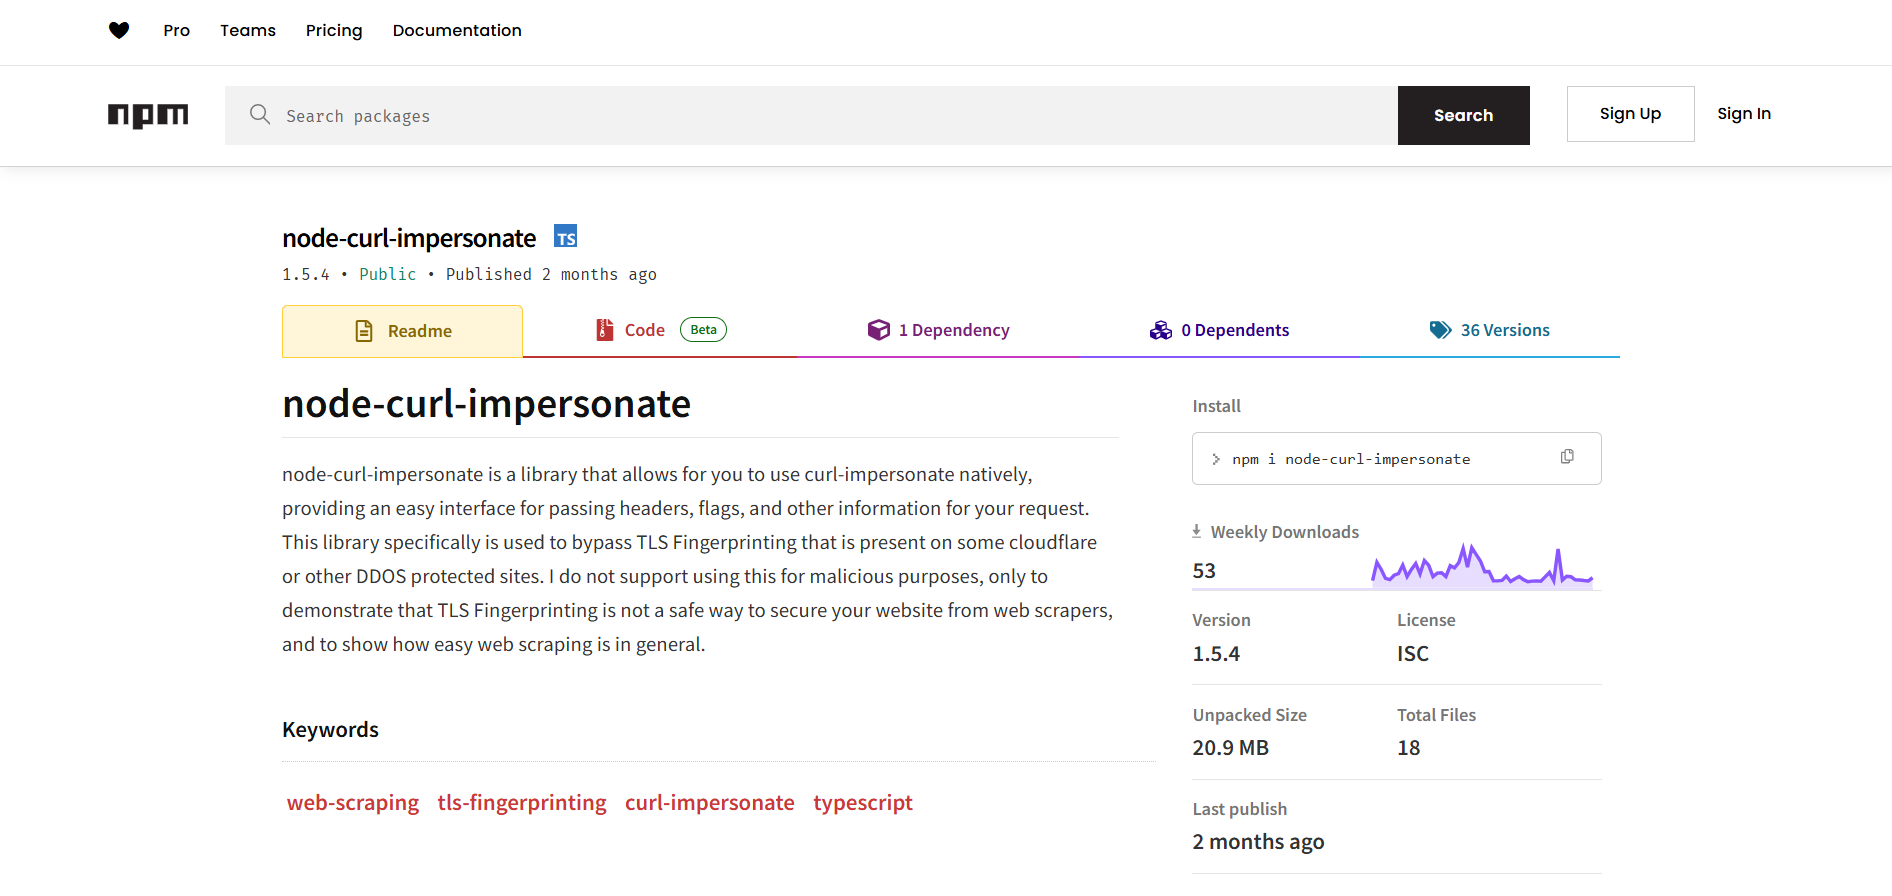Open the Pricing menu item
The height and width of the screenshot is (896, 1892).
(x=334, y=30)
